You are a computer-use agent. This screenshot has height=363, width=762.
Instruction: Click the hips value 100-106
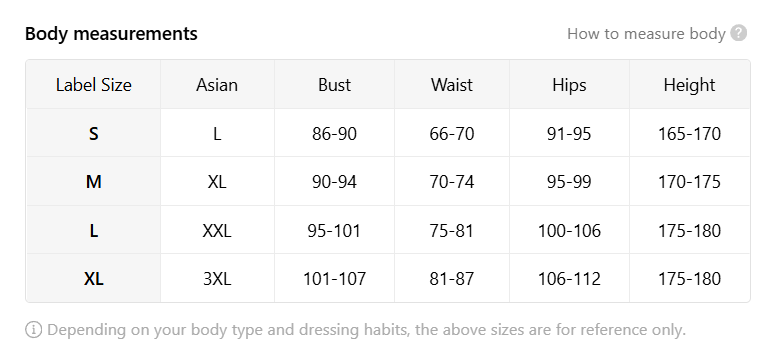pyautogui.click(x=569, y=230)
